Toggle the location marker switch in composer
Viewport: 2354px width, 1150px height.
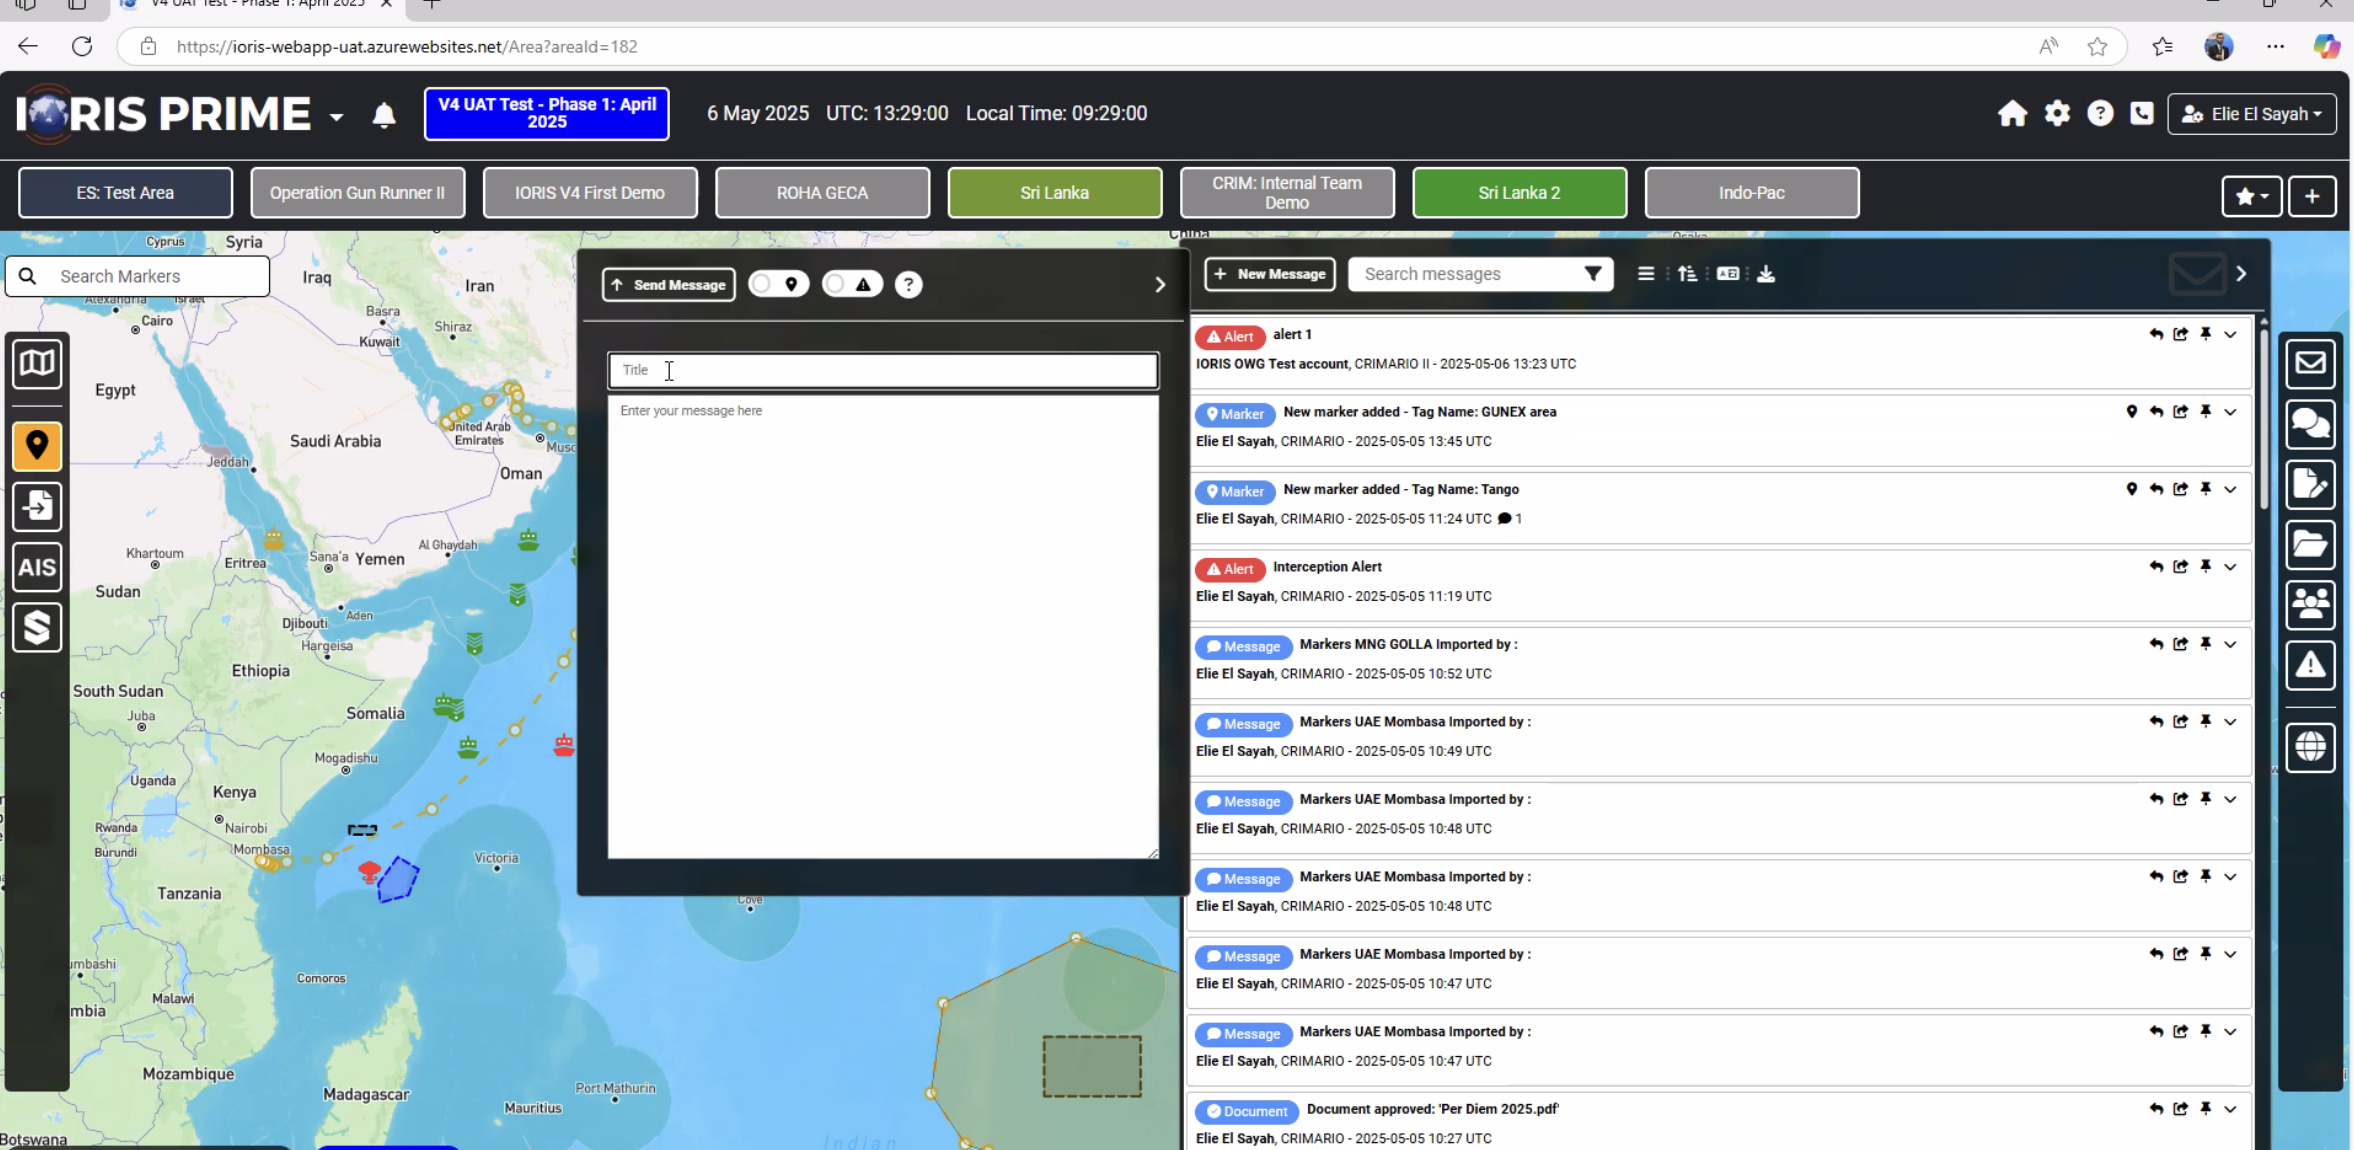(x=777, y=285)
